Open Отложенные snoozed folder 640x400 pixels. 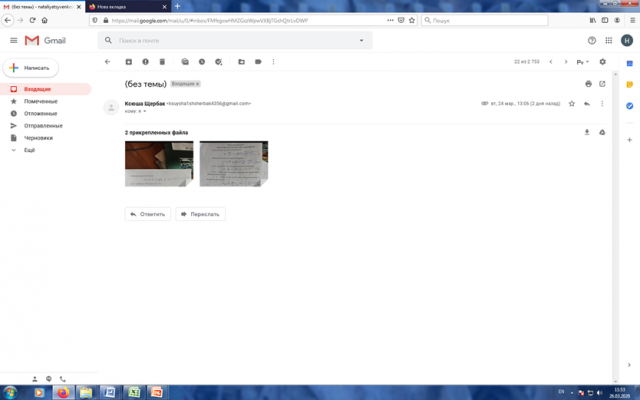point(40,113)
